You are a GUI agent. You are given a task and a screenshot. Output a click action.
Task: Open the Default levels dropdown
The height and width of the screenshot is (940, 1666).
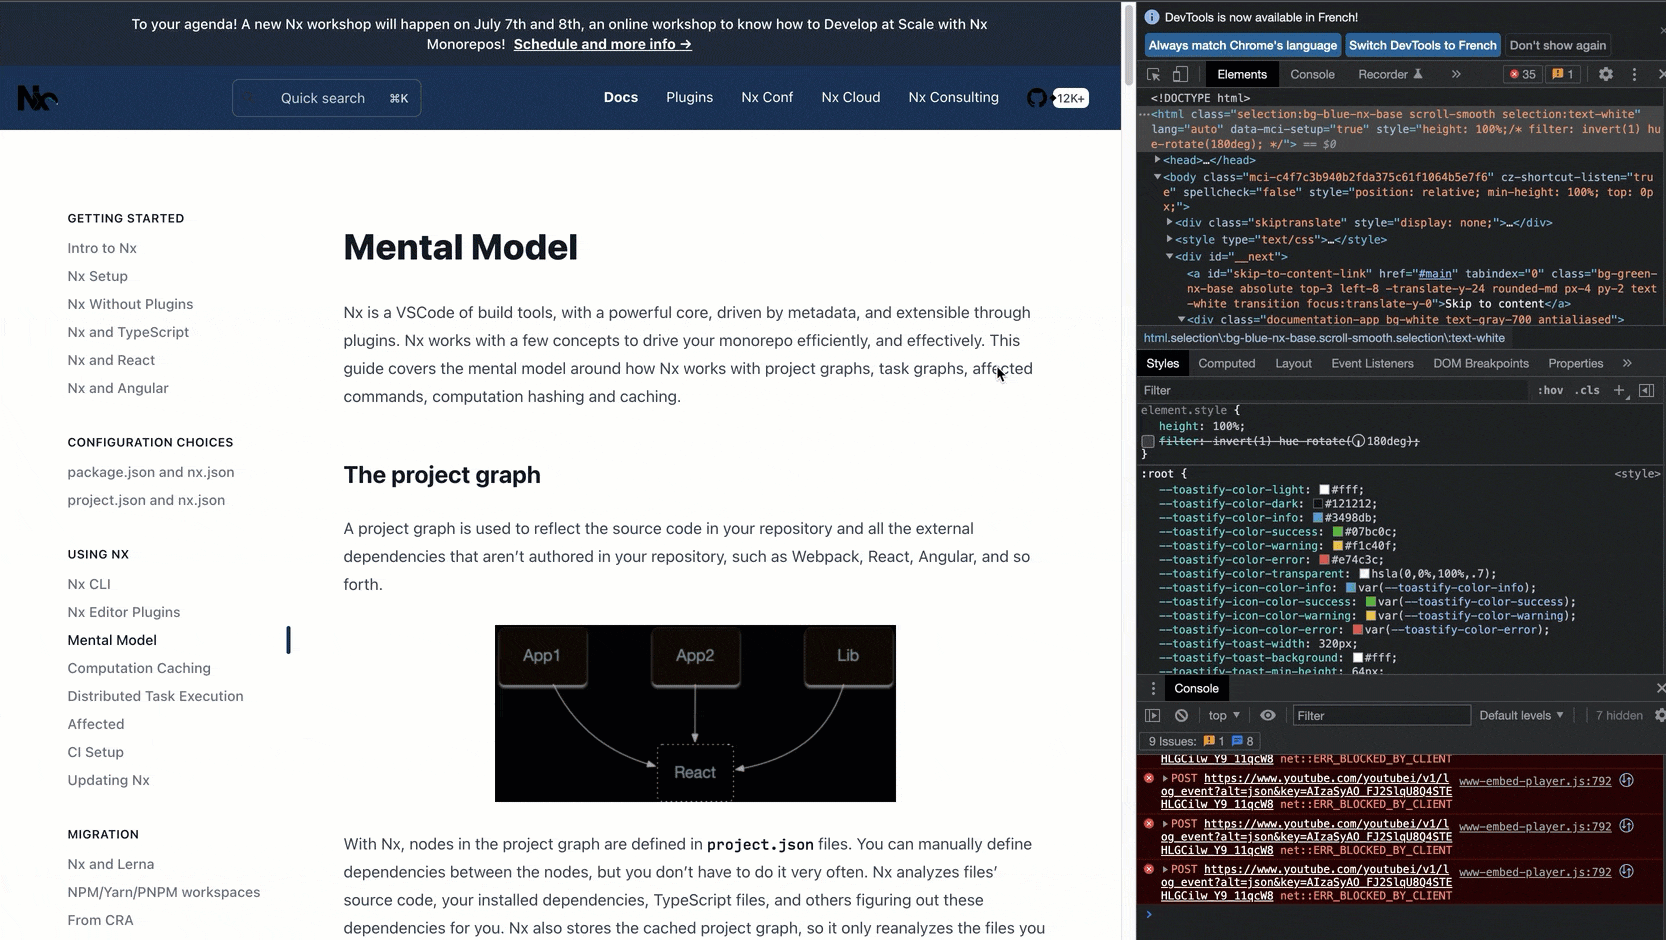tap(1520, 716)
